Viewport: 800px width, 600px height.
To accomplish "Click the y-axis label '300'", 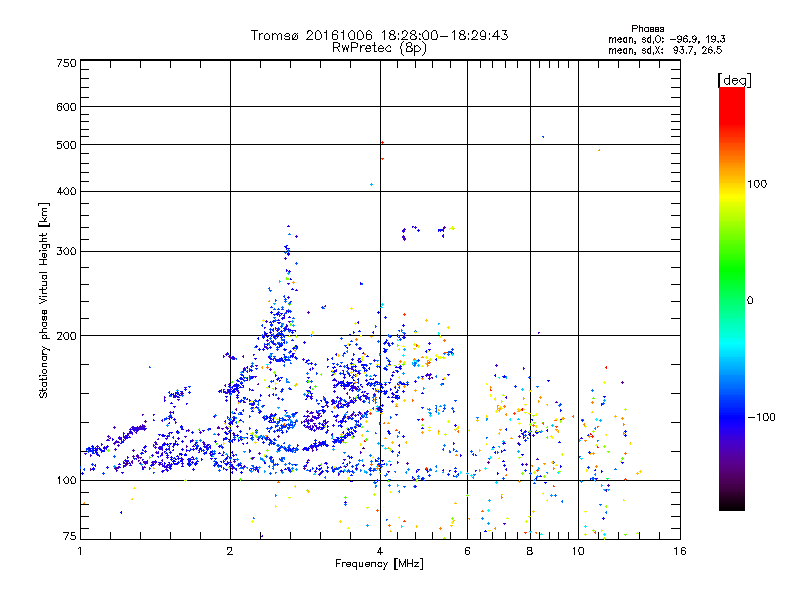I will 66,252.
